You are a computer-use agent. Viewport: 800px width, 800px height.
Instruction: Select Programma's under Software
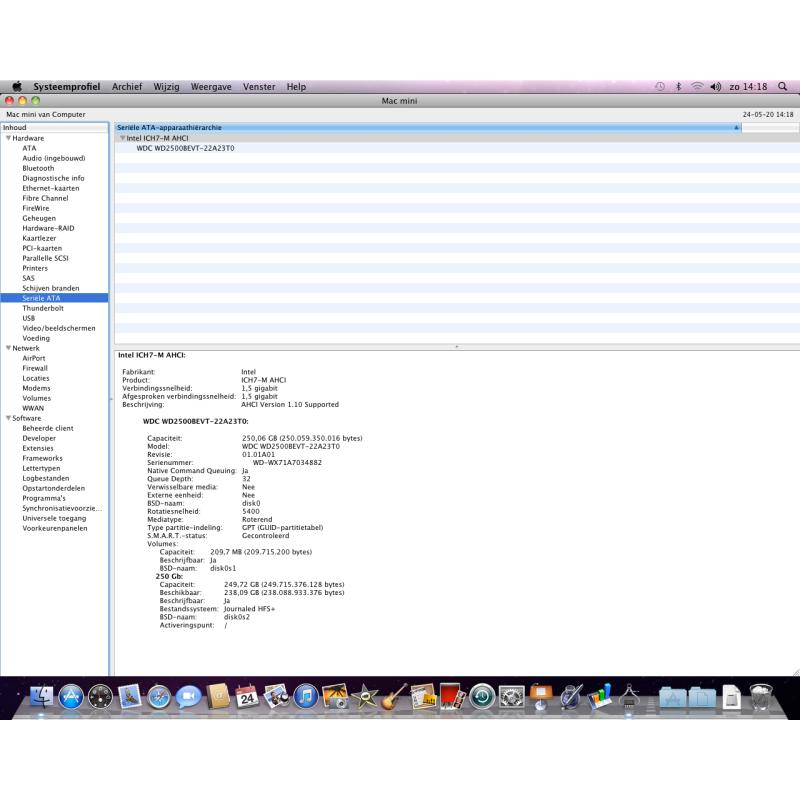pos(44,498)
